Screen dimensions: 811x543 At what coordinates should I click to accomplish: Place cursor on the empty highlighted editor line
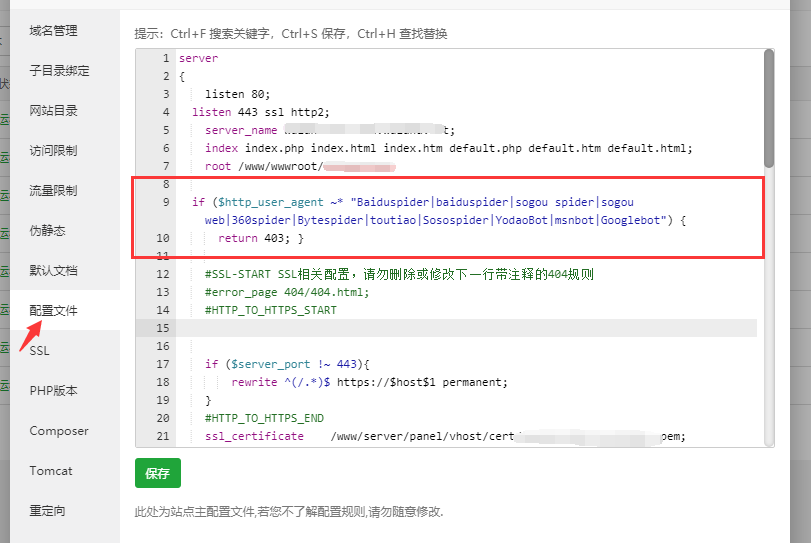point(460,328)
